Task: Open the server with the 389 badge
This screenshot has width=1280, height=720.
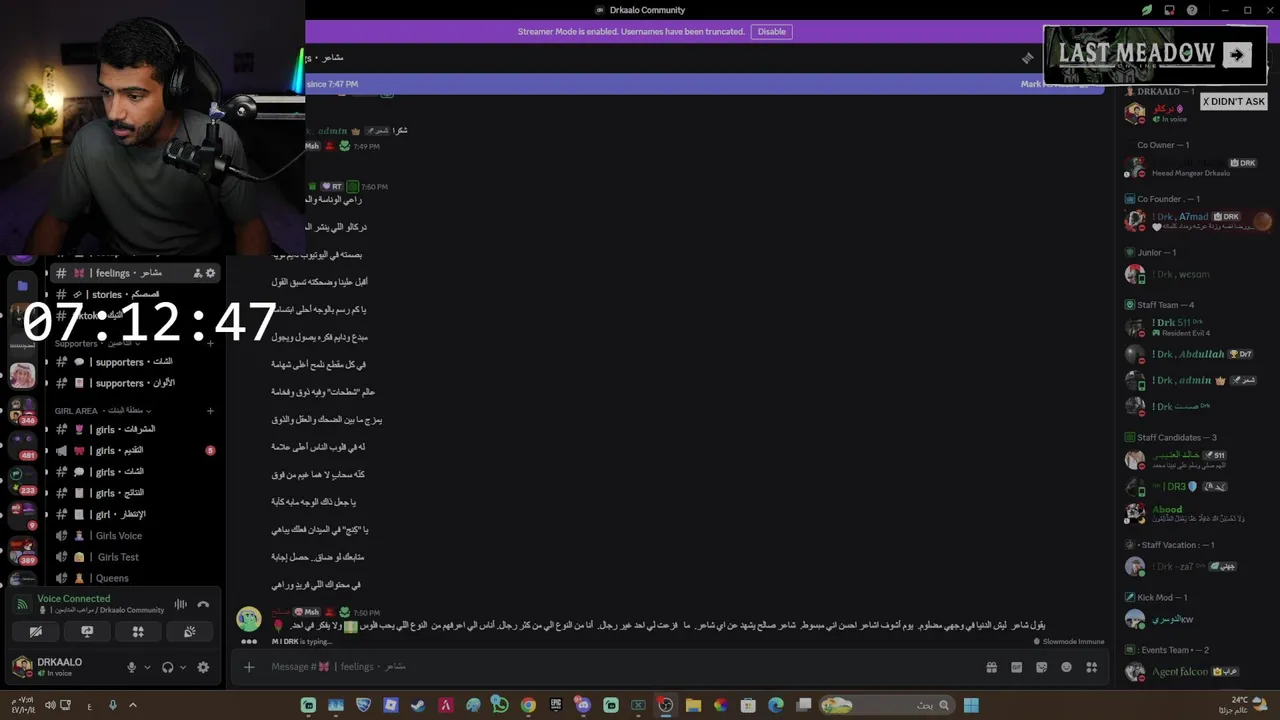Action: 22,549
